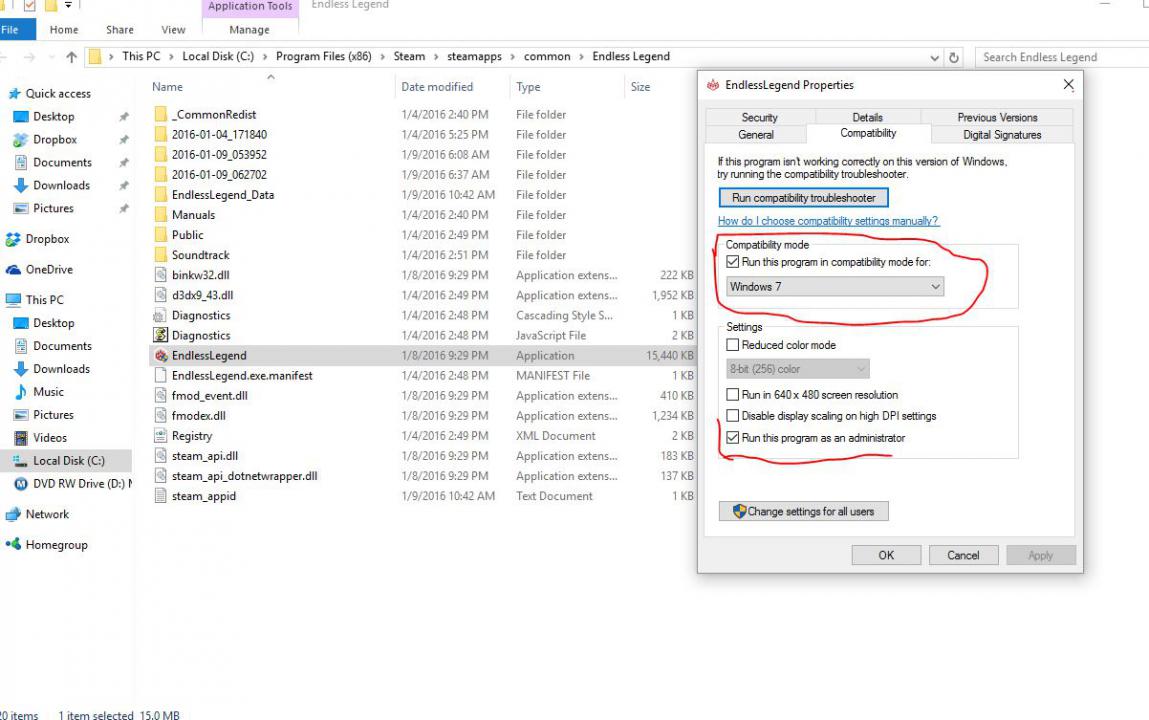Select the Diagnostics JavaScript file icon

click(x=160, y=335)
